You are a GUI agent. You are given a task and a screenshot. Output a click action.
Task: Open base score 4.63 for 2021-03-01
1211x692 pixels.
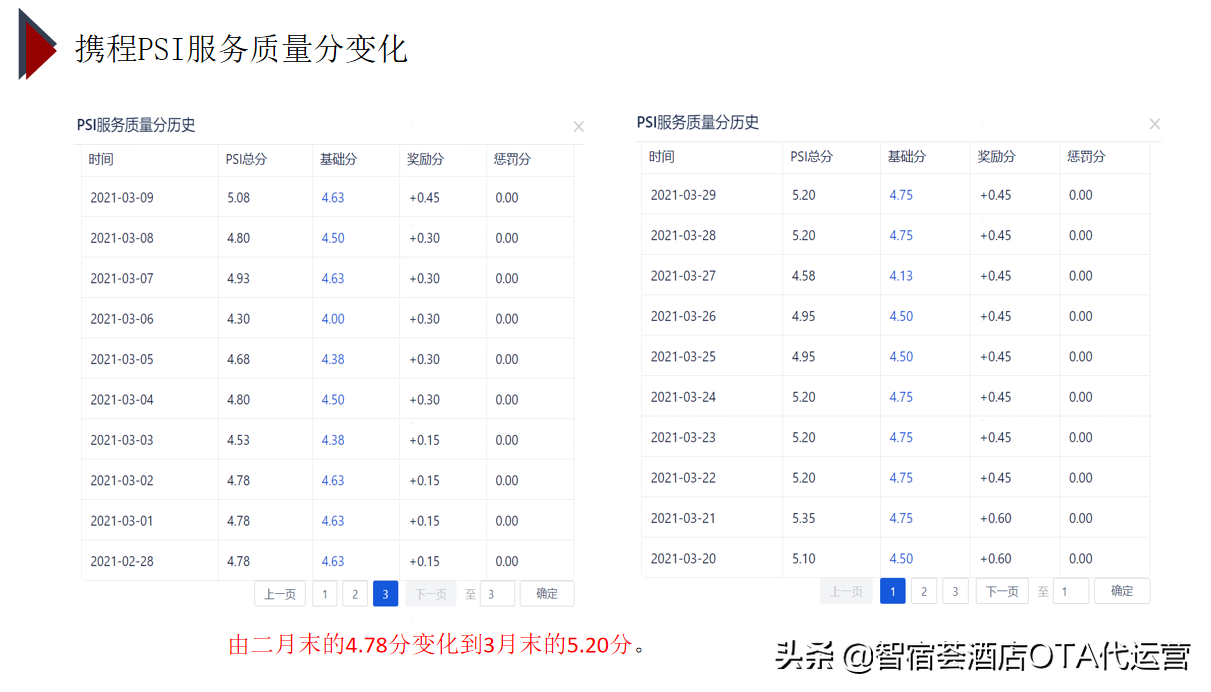tap(333, 521)
